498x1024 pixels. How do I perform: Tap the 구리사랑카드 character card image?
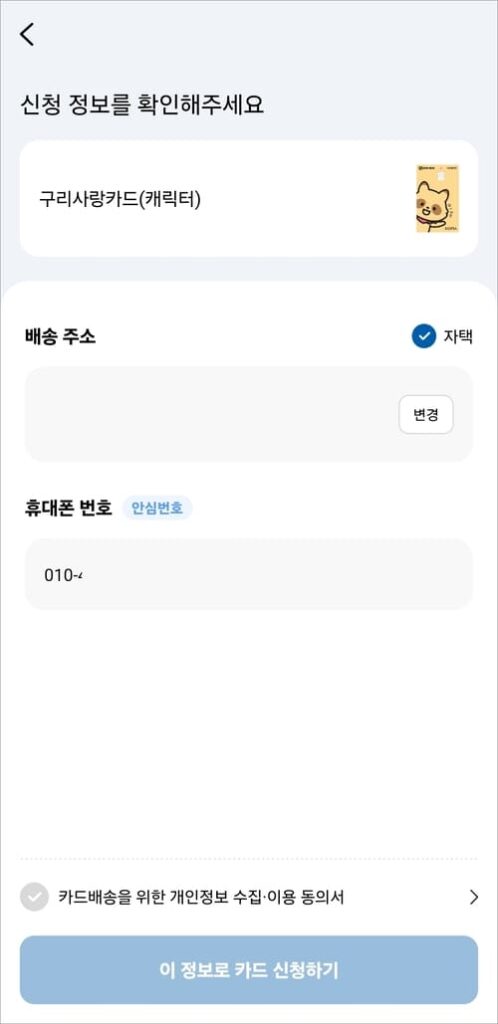pos(437,199)
